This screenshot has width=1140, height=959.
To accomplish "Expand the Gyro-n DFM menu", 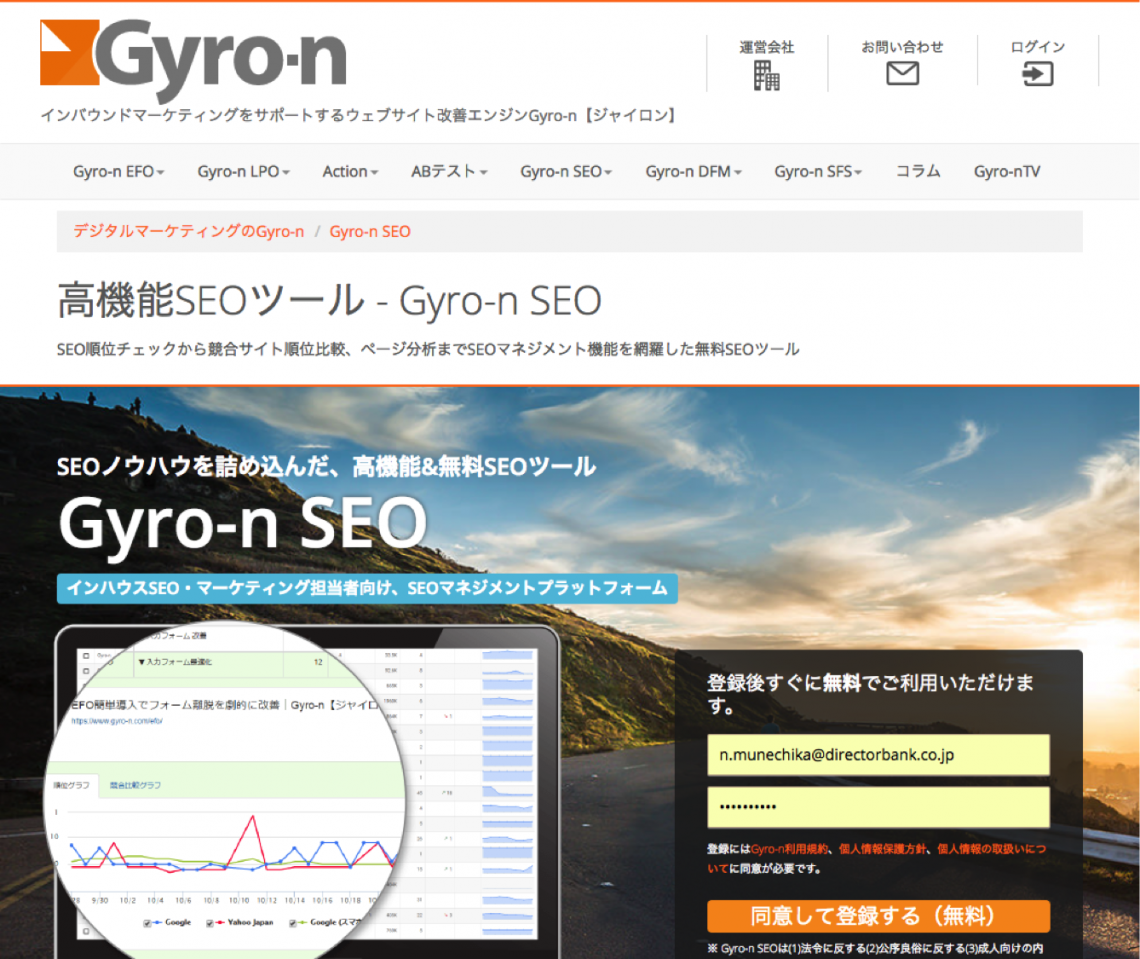I will [x=694, y=172].
